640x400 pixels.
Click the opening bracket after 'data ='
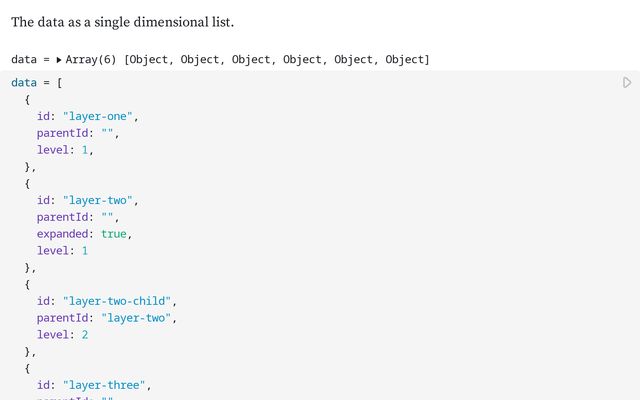click(59, 83)
